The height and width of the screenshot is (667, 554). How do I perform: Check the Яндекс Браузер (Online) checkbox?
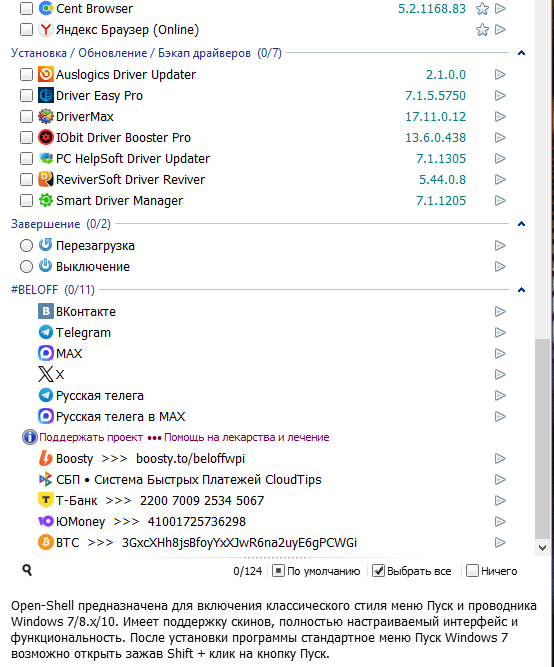[26, 30]
